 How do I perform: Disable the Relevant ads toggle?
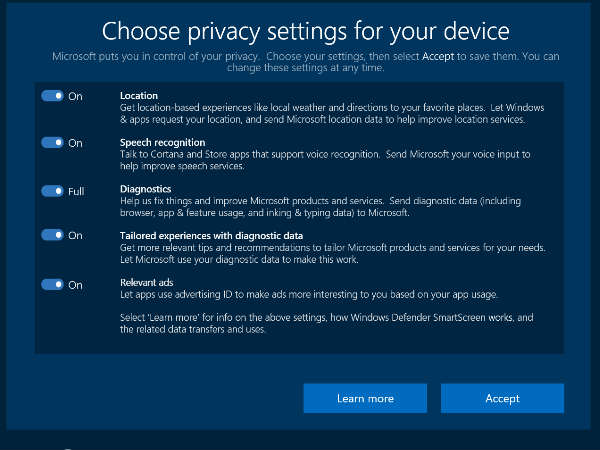[52, 284]
